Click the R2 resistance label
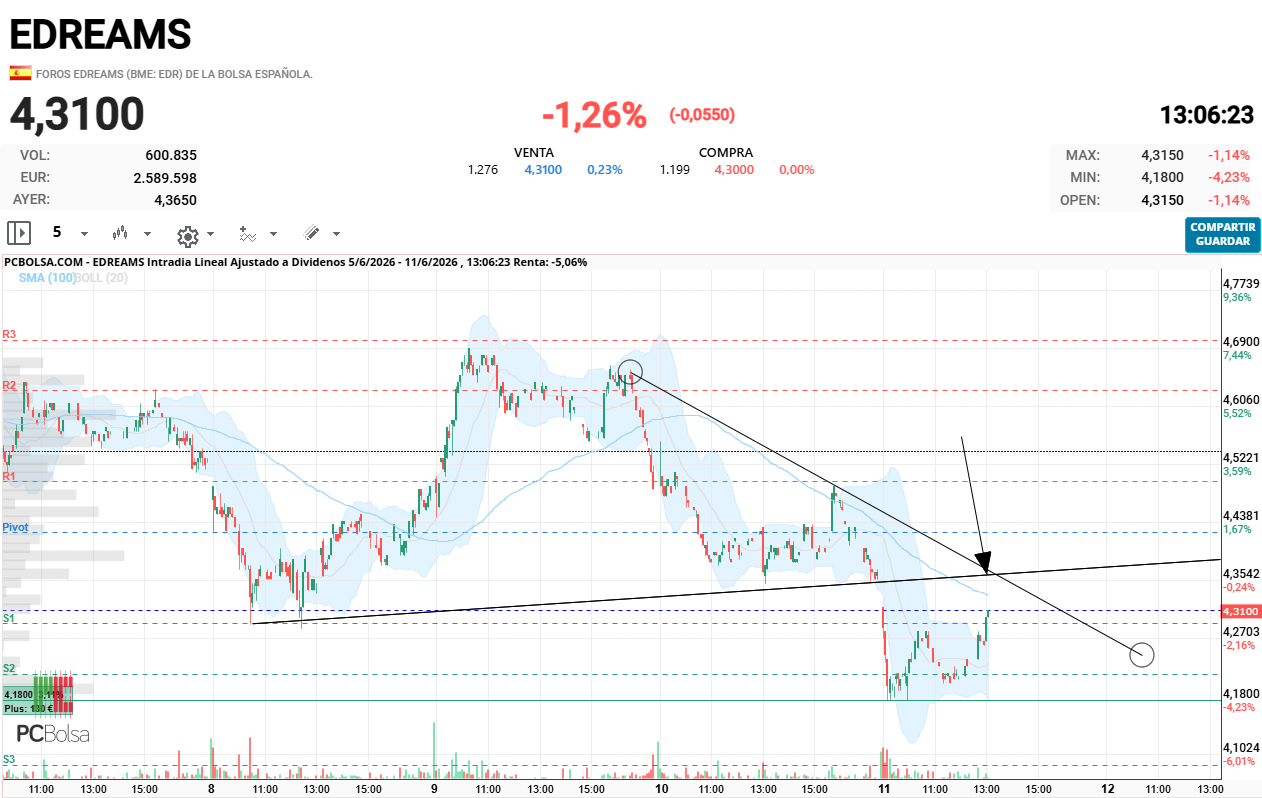 8,385
